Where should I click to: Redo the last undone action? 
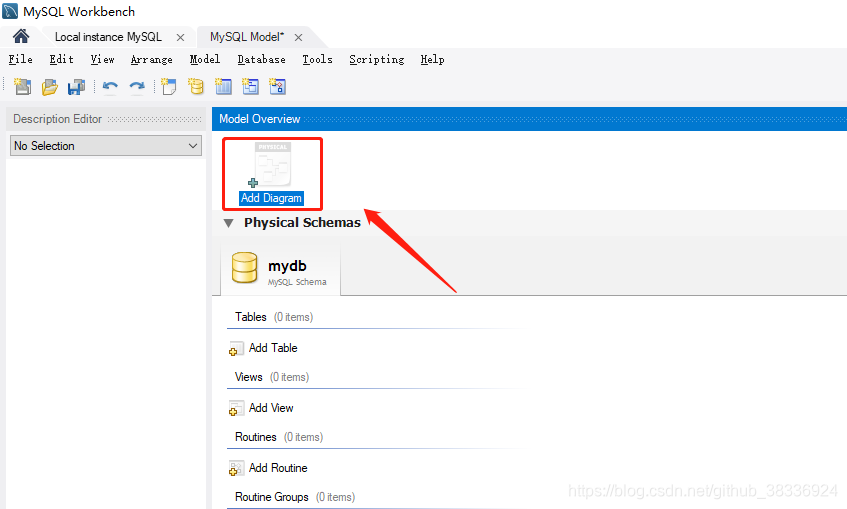click(x=137, y=86)
